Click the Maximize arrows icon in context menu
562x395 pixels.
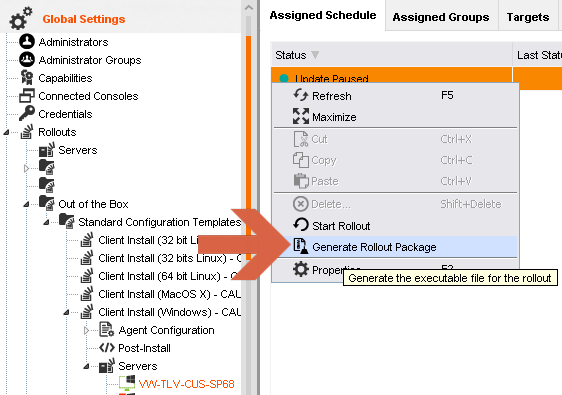click(301, 116)
